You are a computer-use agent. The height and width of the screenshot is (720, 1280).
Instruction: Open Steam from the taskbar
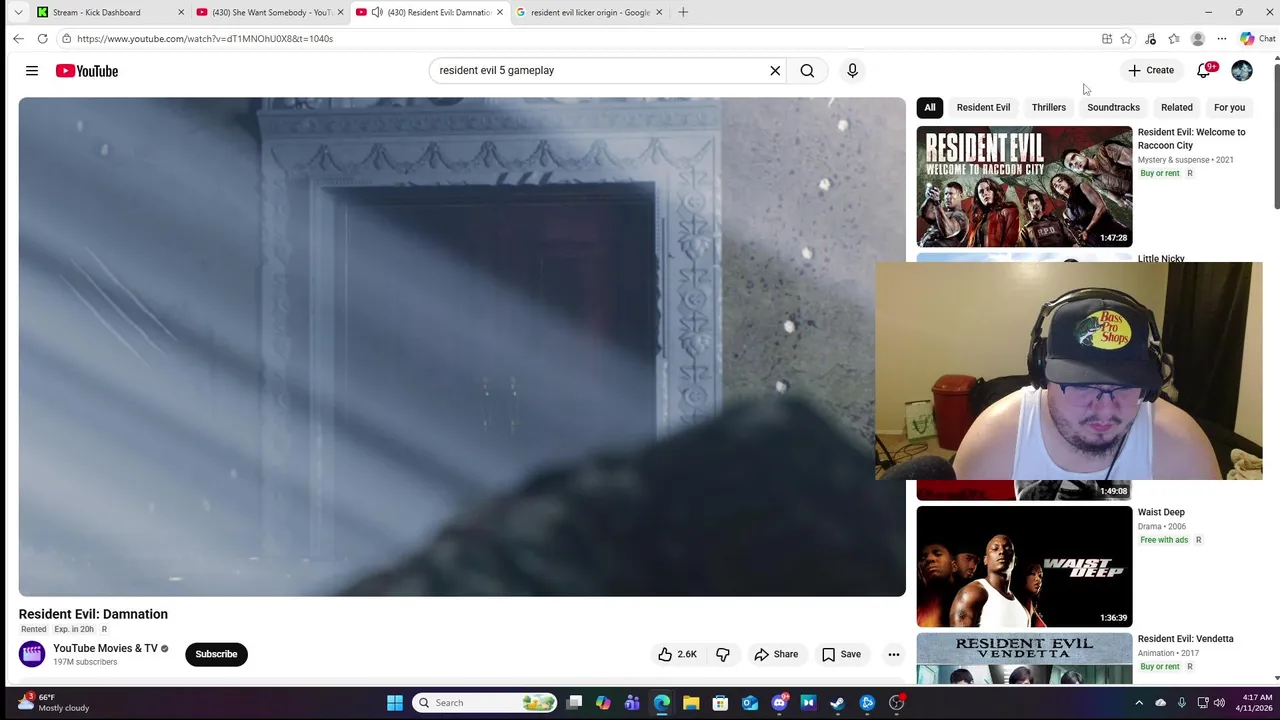837,703
